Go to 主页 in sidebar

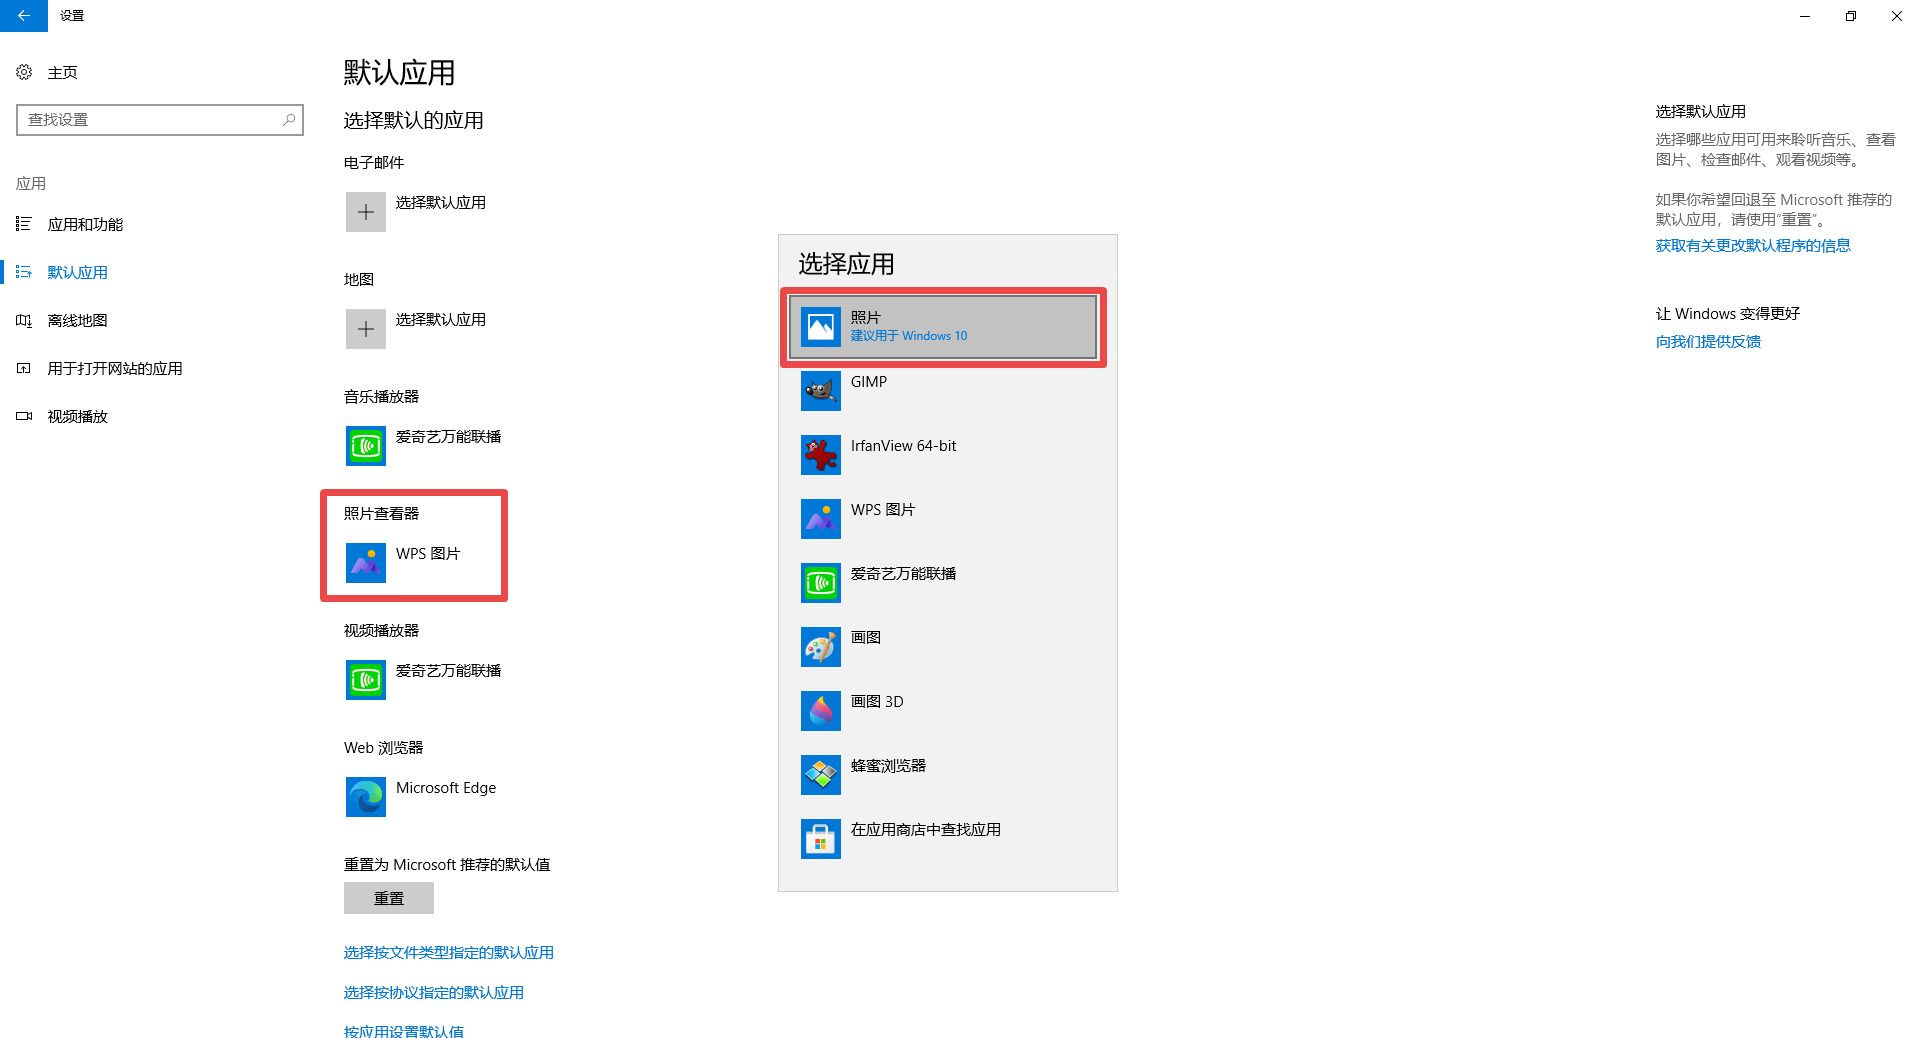(x=63, y=73)
